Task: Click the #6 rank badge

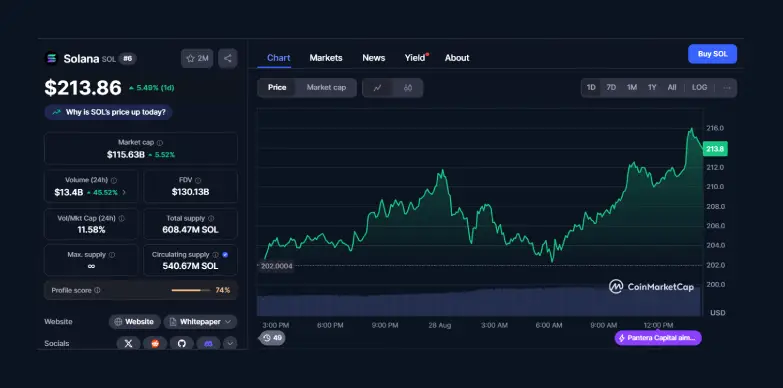Action: pyautogui.click(x=127, y=59)
